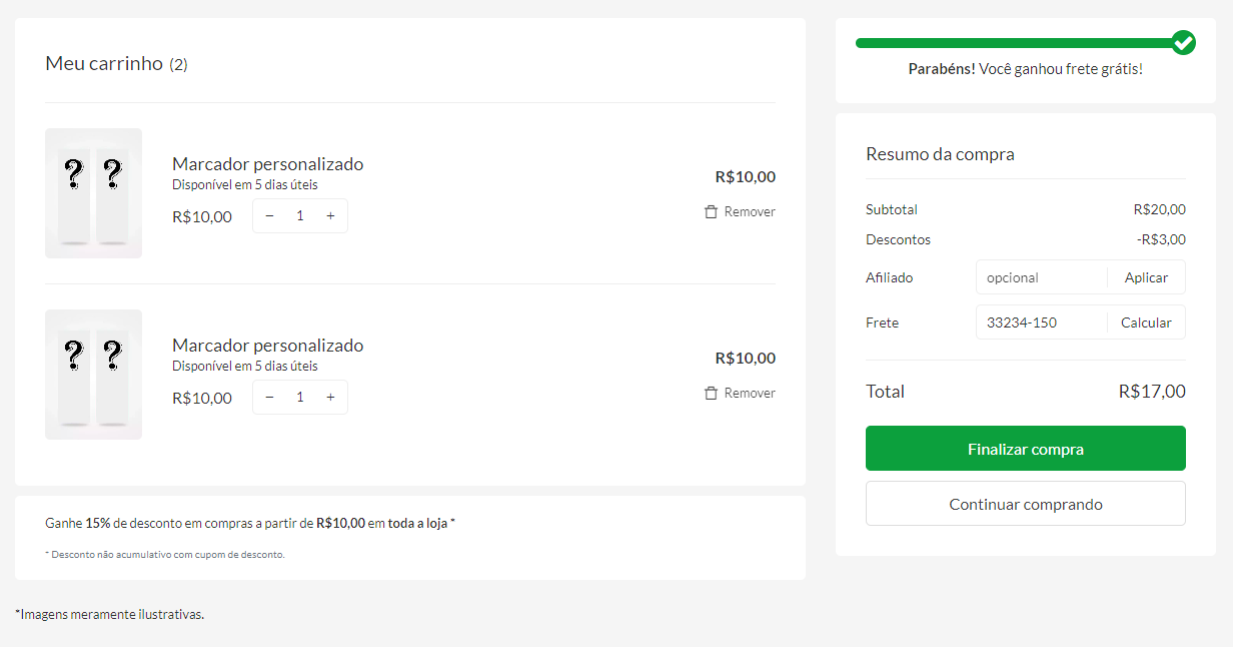
Task: Click Continuar comprando button
Action: [1025, 504]
